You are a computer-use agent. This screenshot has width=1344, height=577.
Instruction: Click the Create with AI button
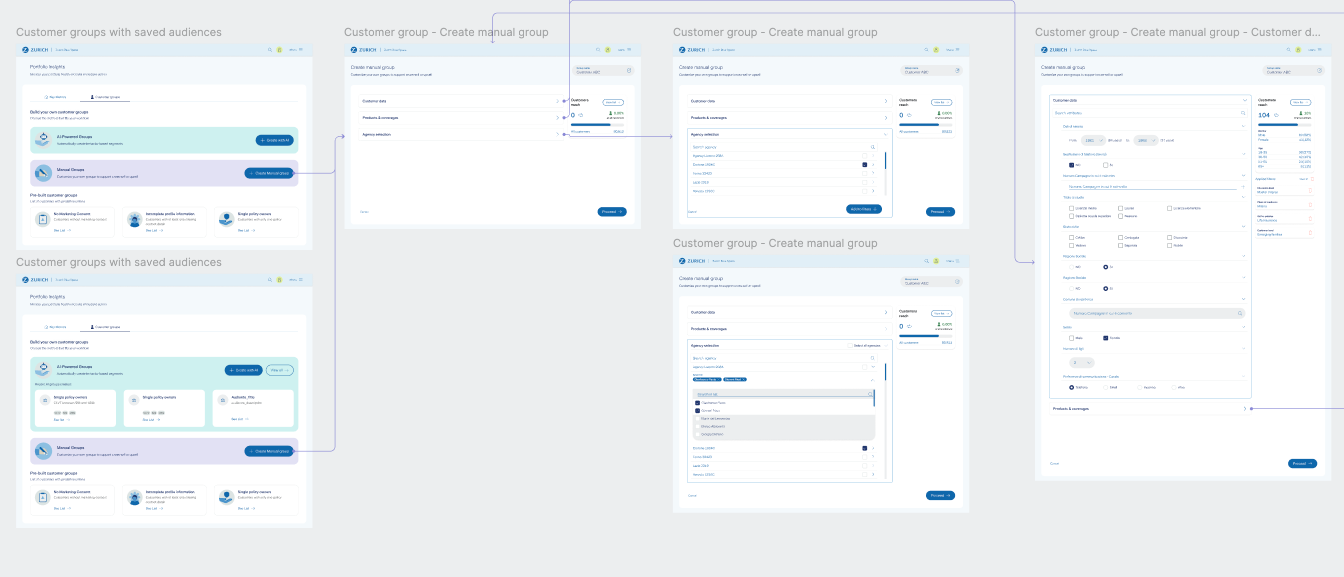(273, 140)
